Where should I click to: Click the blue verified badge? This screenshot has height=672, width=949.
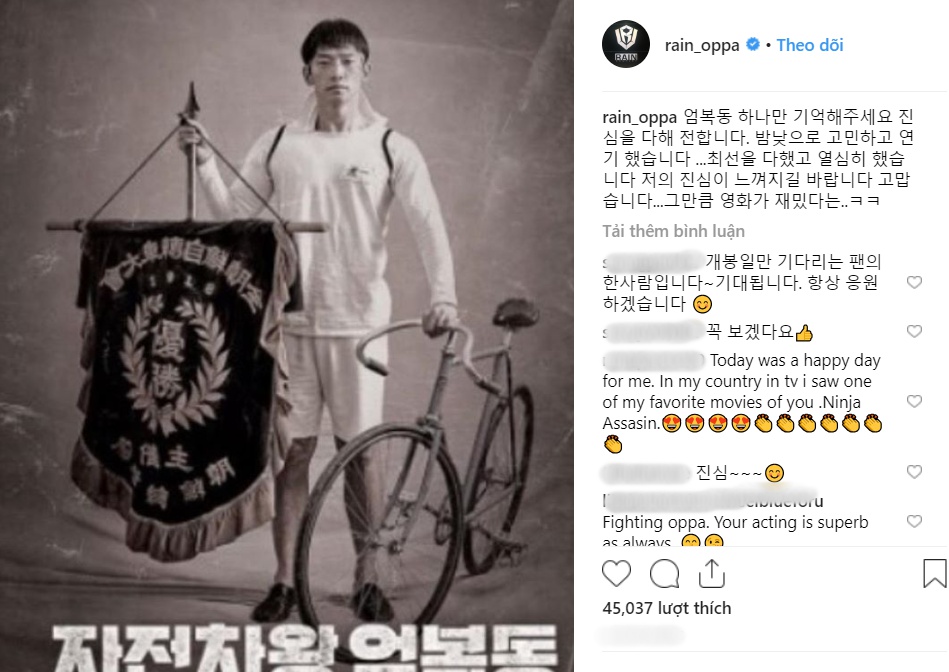[x=753, y=44]
